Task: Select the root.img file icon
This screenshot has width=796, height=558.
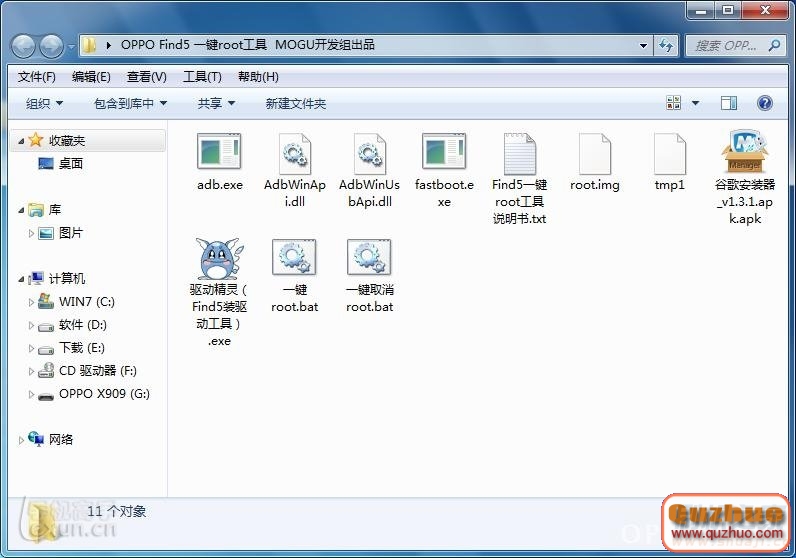Action: pos(594,153)
